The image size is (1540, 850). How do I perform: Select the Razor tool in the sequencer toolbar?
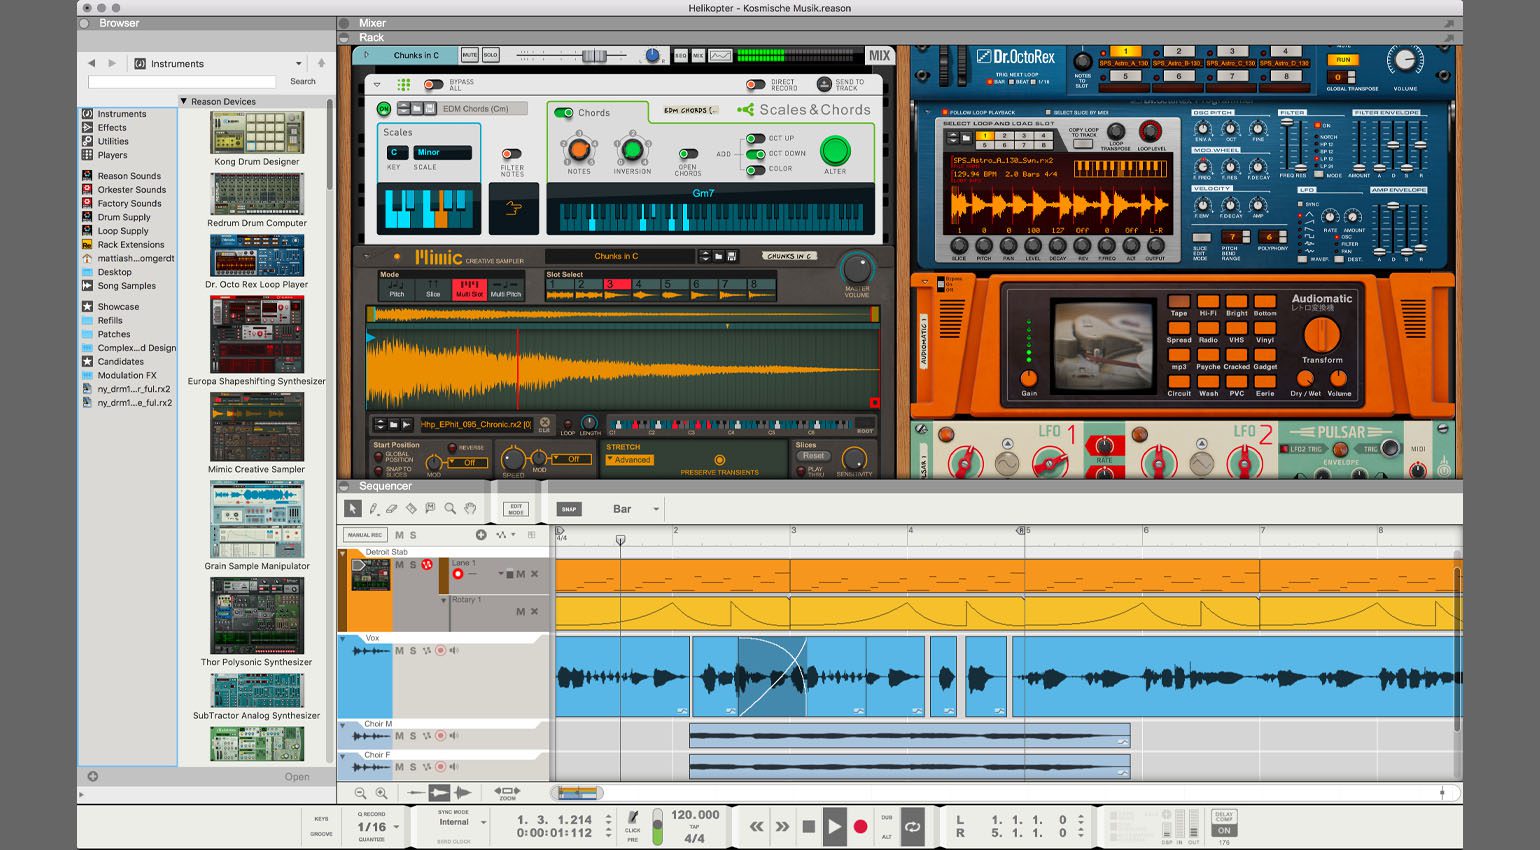click(411, 509)
